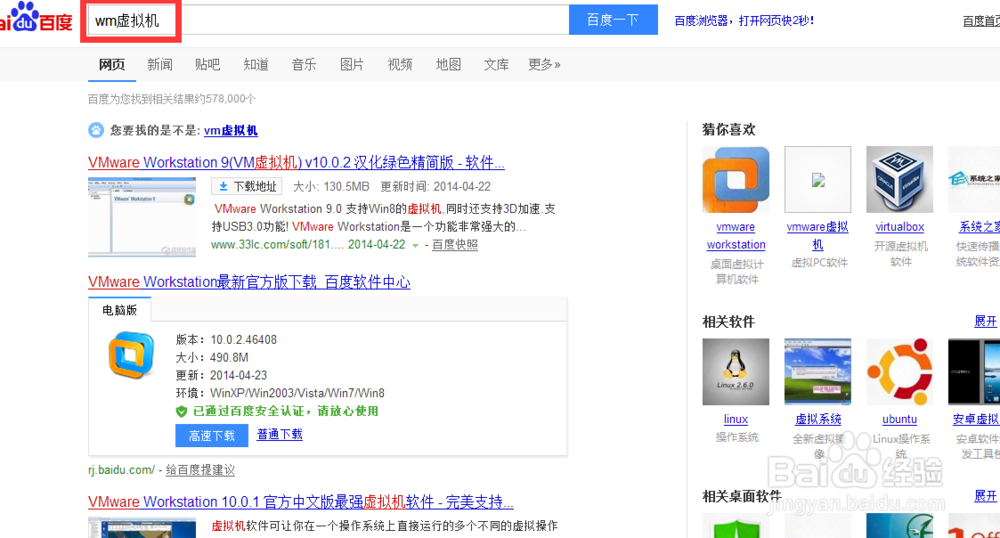Click the 下载地址 button

click(x=247, y=186)
